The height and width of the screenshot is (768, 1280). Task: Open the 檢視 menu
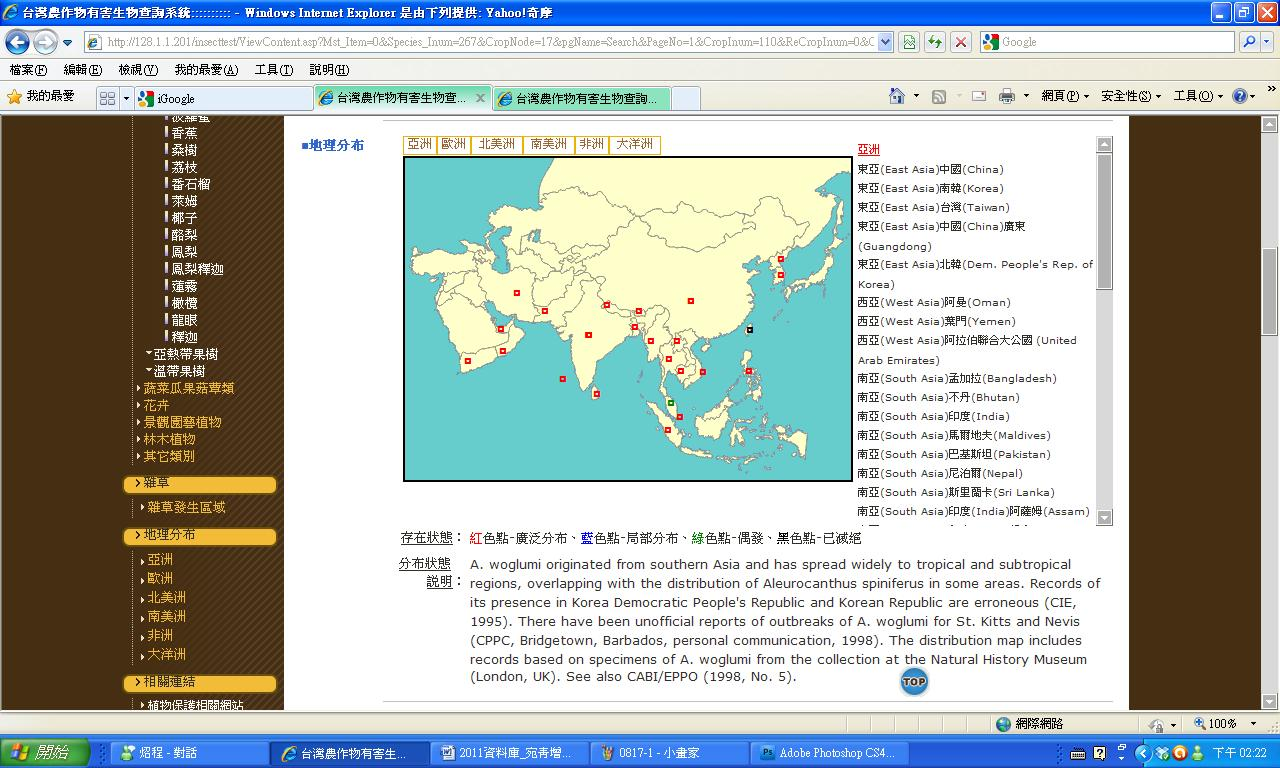pos(137,70)
